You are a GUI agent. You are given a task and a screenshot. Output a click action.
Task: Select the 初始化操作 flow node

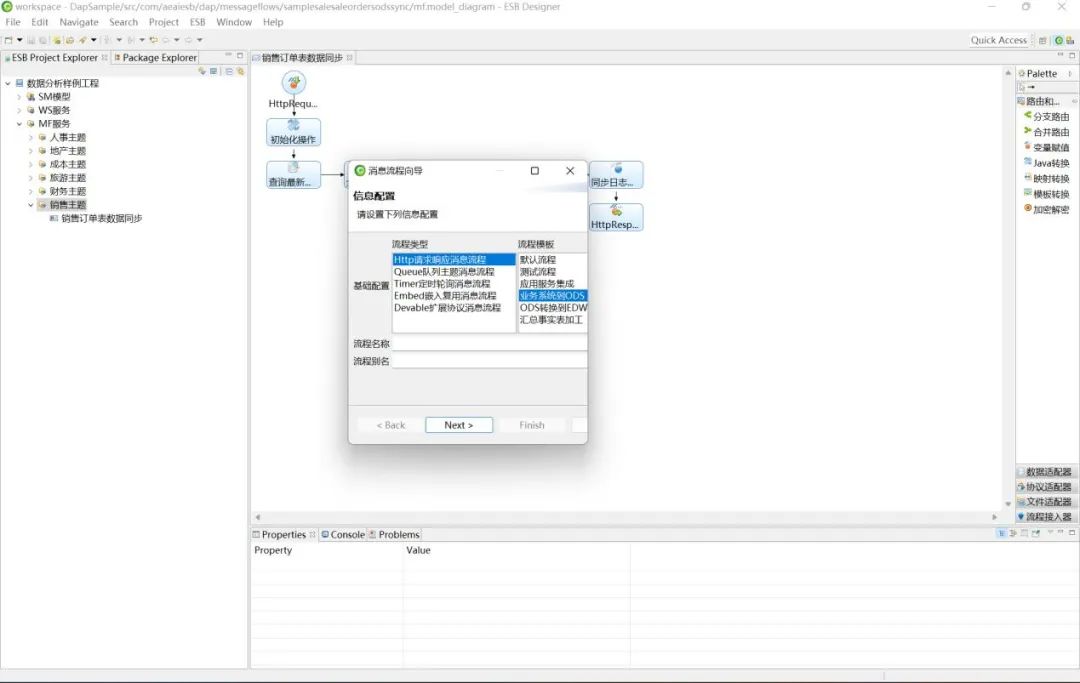point(293,132)
